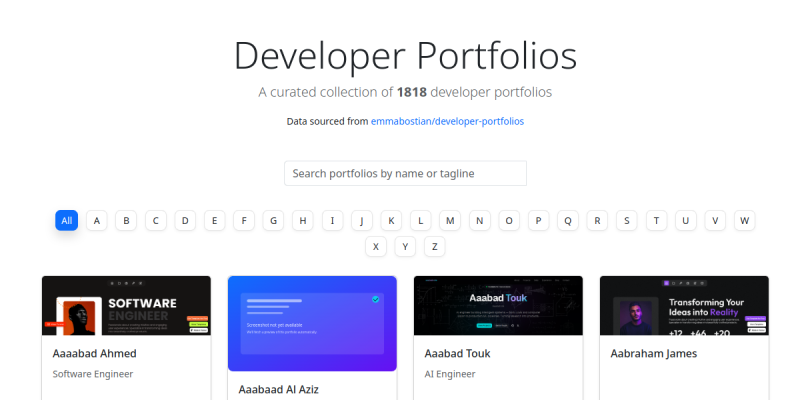Filter portfolios by letter C
Viewport: 800px width, 400px height.
[156, 220]
